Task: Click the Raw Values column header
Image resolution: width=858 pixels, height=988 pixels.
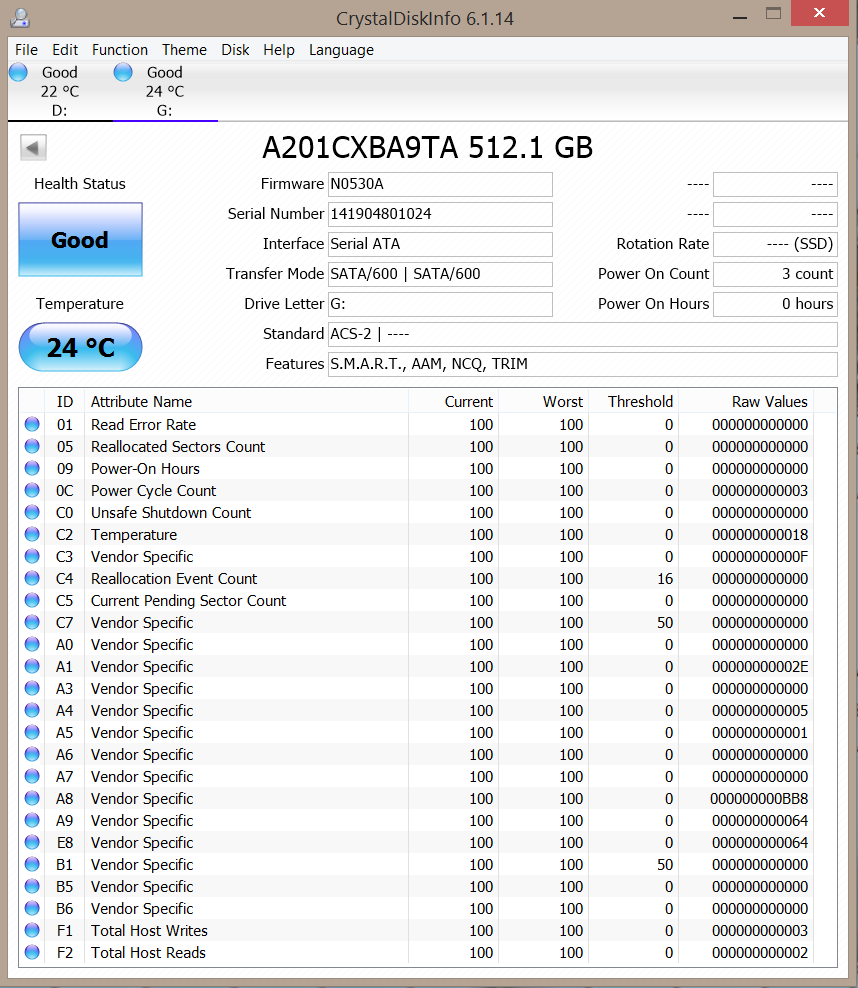Action: pos(769,402)
